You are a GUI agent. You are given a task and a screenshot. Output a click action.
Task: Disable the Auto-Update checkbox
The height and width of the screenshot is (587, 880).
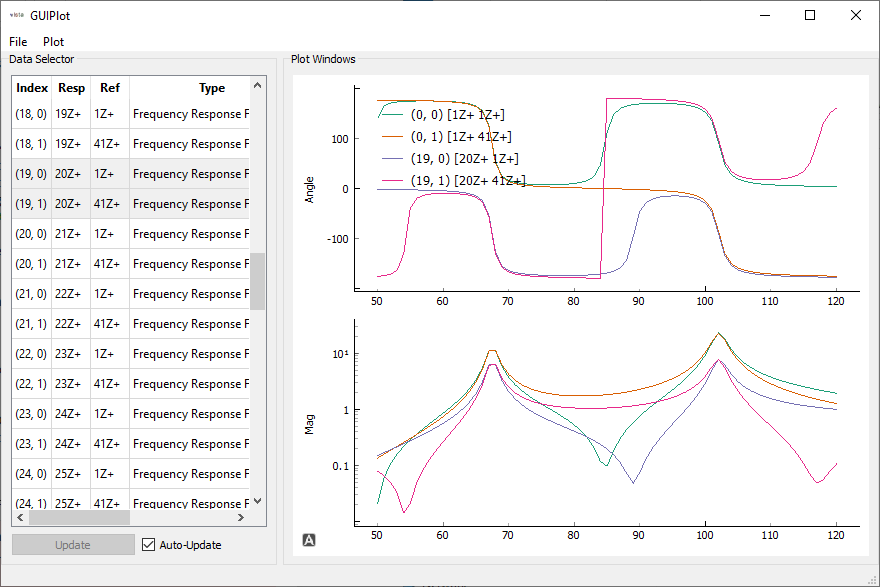pyautogui.click(x=149, y=545)
